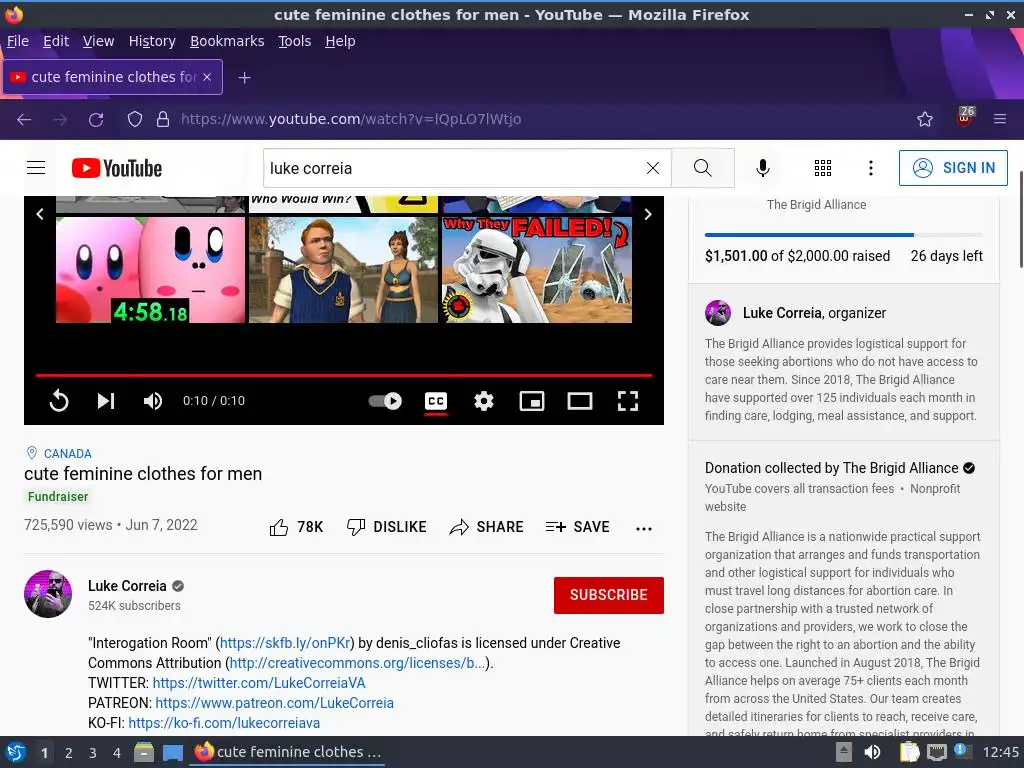This screenshot has width=1024, height=768.
Task: Click the red SUBSCRIBE button
Action: click(609, 595)
